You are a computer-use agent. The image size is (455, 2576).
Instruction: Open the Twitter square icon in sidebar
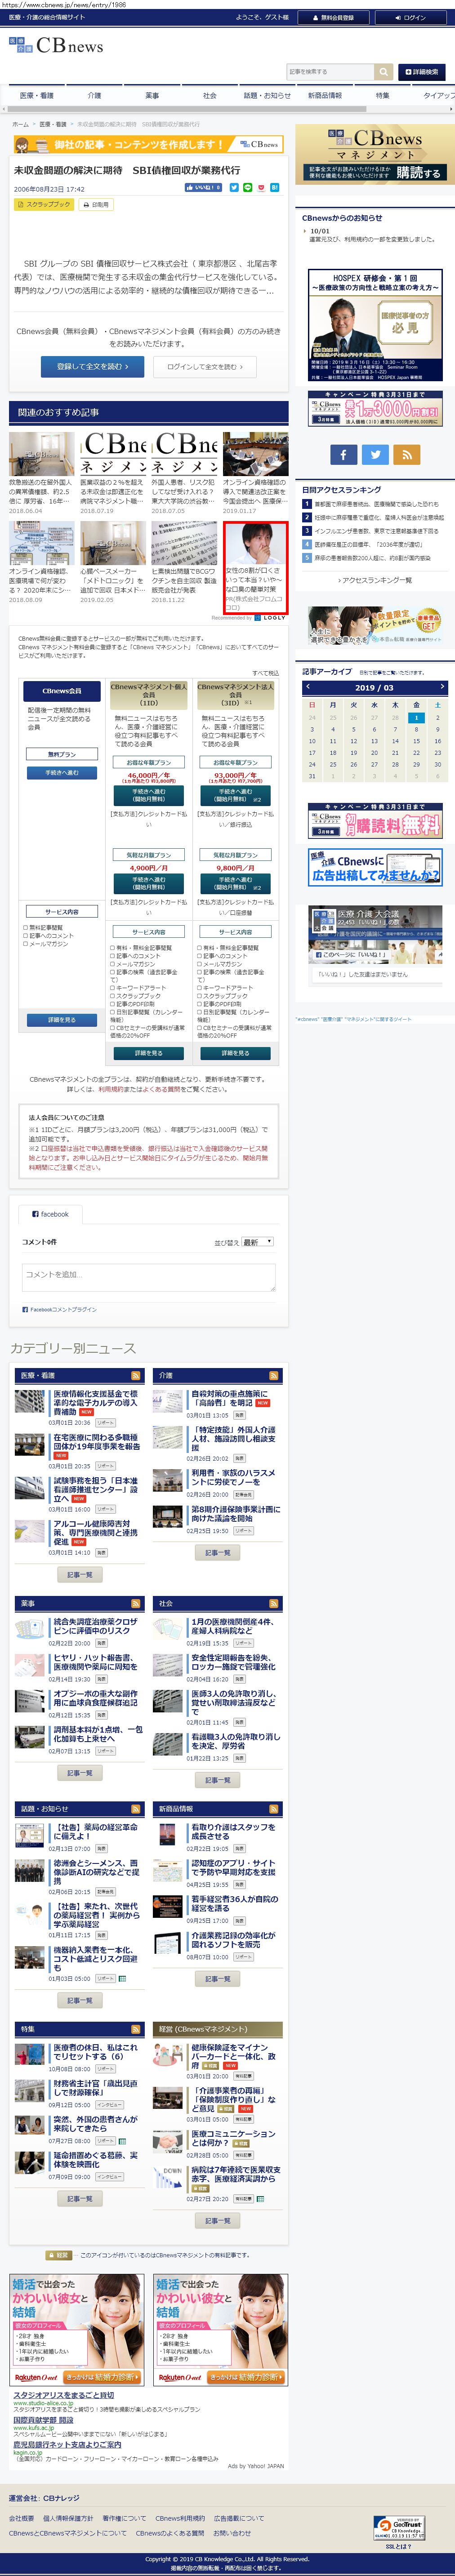point(375,454)
